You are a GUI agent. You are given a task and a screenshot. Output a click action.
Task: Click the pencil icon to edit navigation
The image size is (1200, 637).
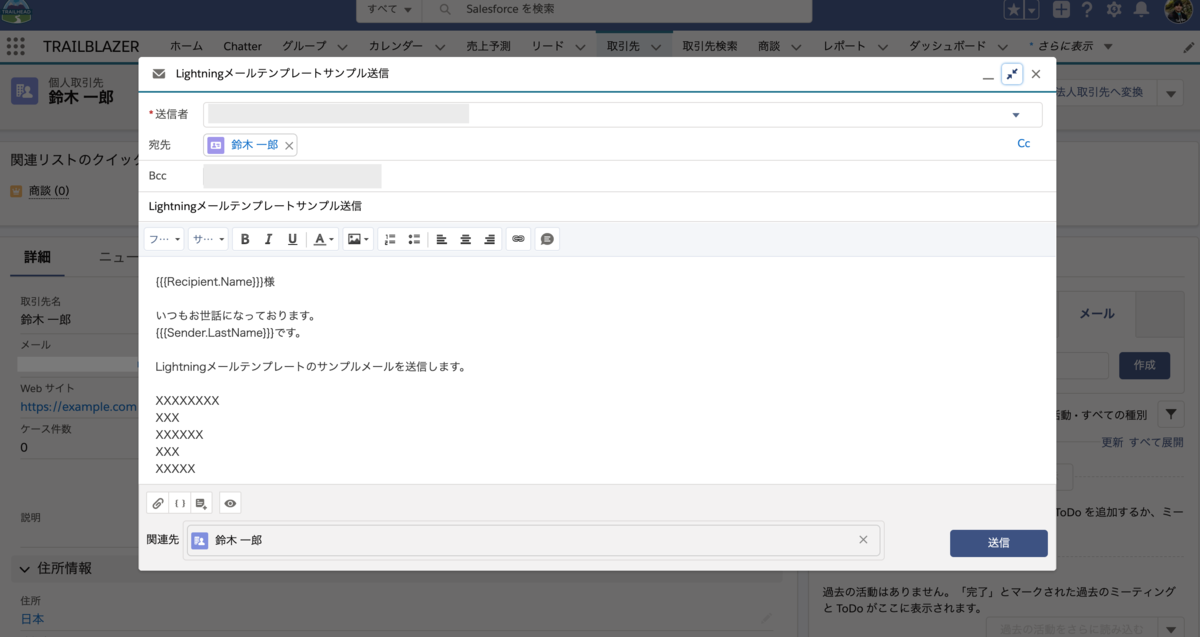click(1188, 47)
